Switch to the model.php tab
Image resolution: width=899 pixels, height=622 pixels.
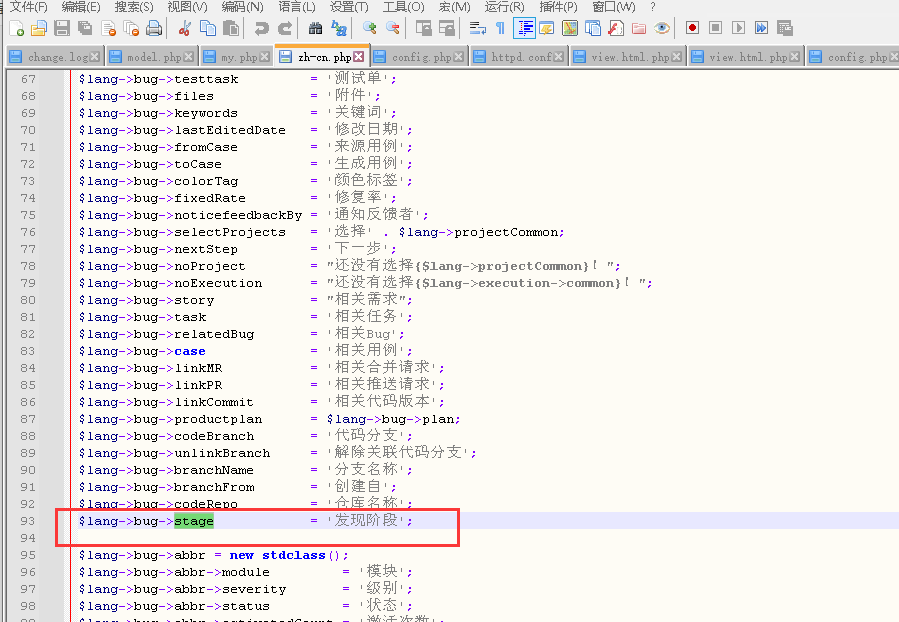[x=154, y=57]
